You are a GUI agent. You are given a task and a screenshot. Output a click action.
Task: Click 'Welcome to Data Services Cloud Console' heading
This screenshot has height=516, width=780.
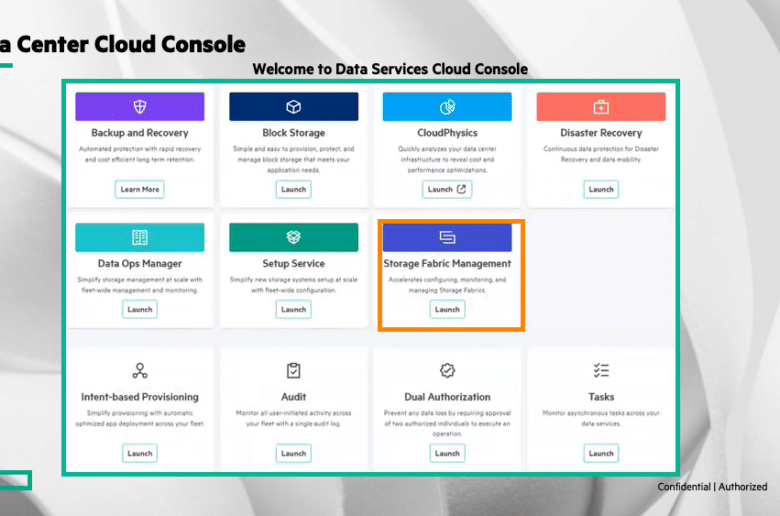click(x=390, y=69)
